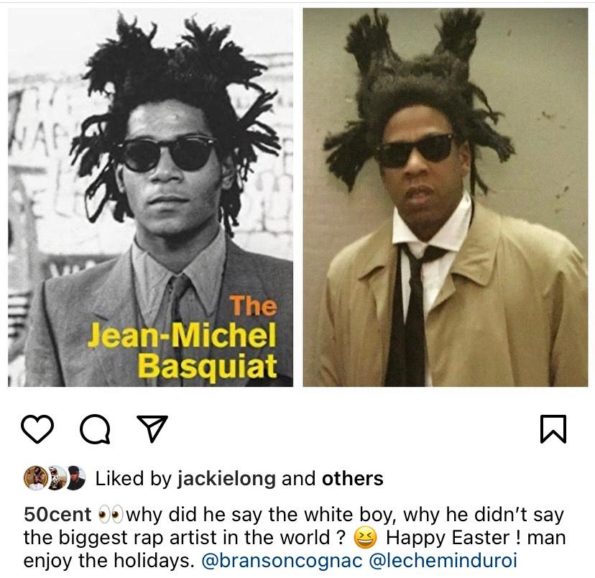
Task: Click the middle liker profile avatar
Action: (56, 477)
